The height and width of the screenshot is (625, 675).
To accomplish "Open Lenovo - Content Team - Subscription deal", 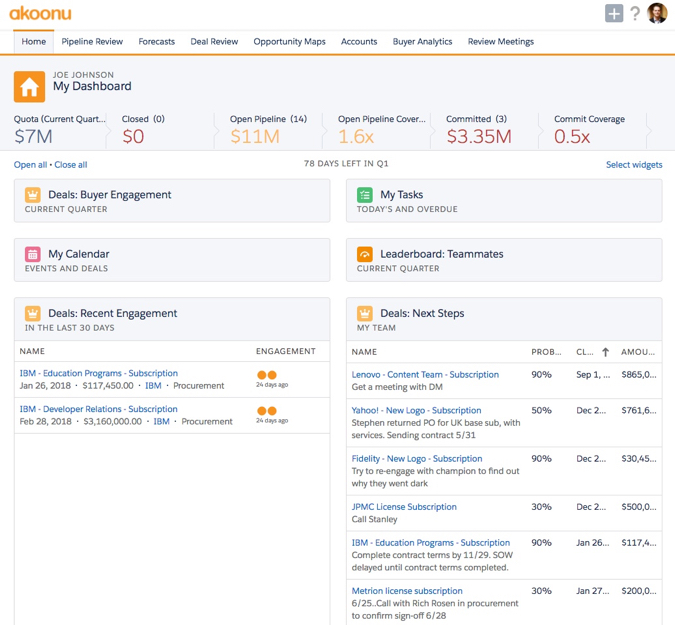I will (425, 374).
